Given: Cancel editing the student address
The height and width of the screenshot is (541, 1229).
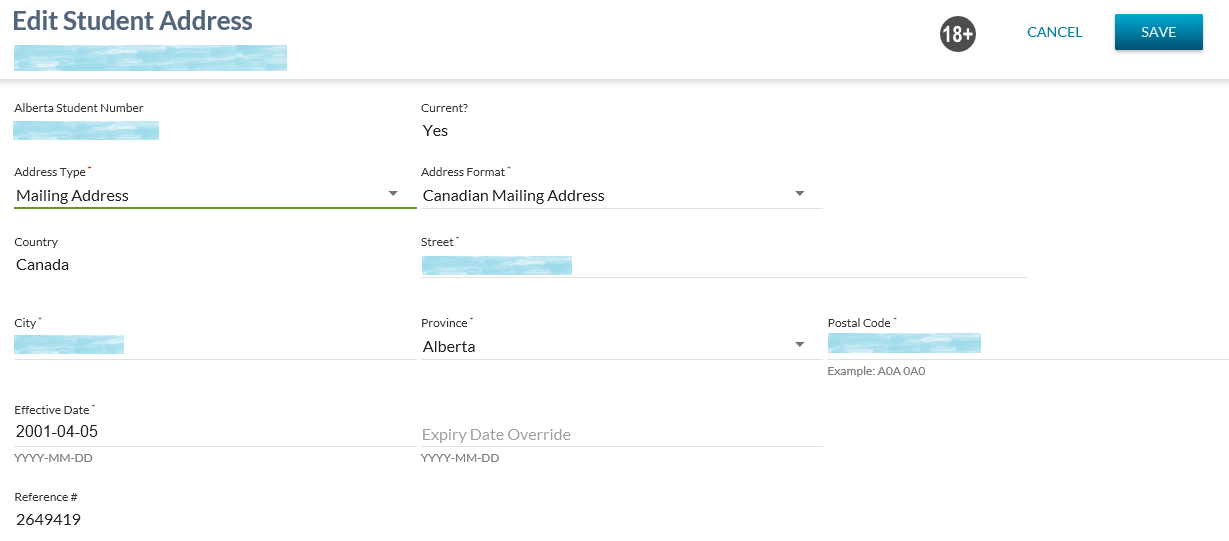Looking at the screenshot, I should (x=1054, y=32).
